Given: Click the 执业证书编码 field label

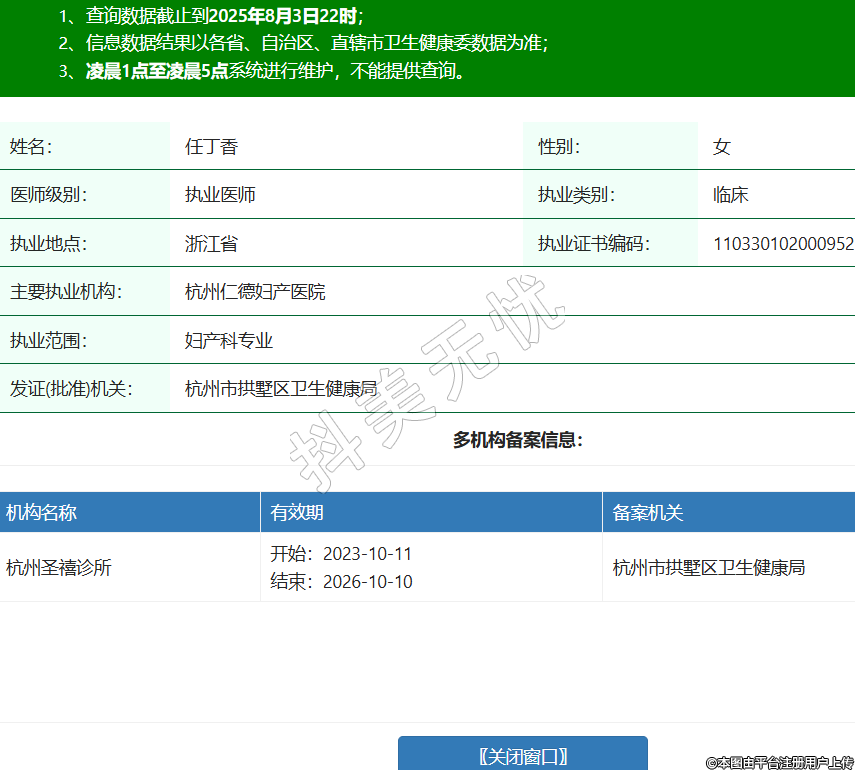Looking at the screenshot, I should tap(594, 243).
